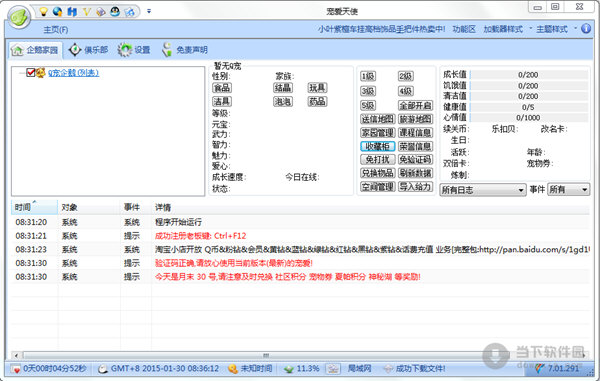Image resolution: width=600 pixels, height=381 pixels.
Task: Sort the log by 事件 column header
Action: tap(136, 207)
